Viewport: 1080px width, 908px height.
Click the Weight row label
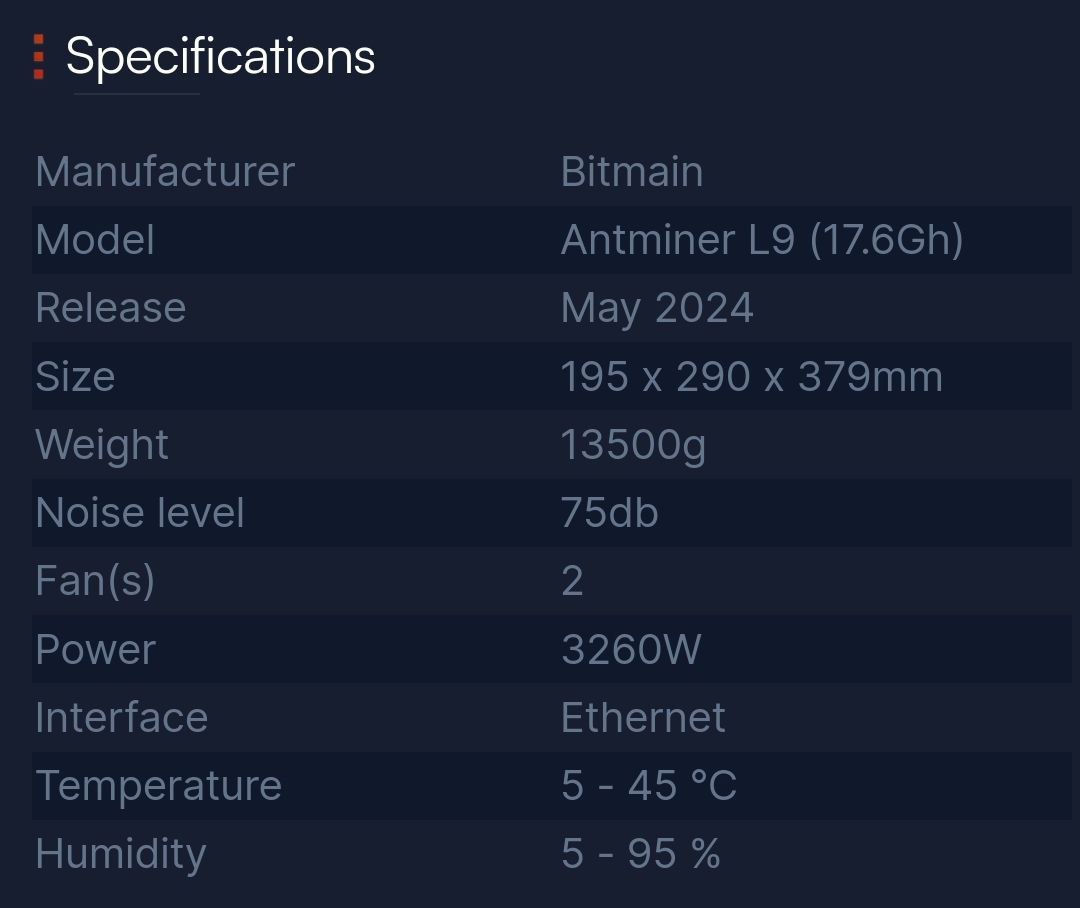[x=102, y=445]
